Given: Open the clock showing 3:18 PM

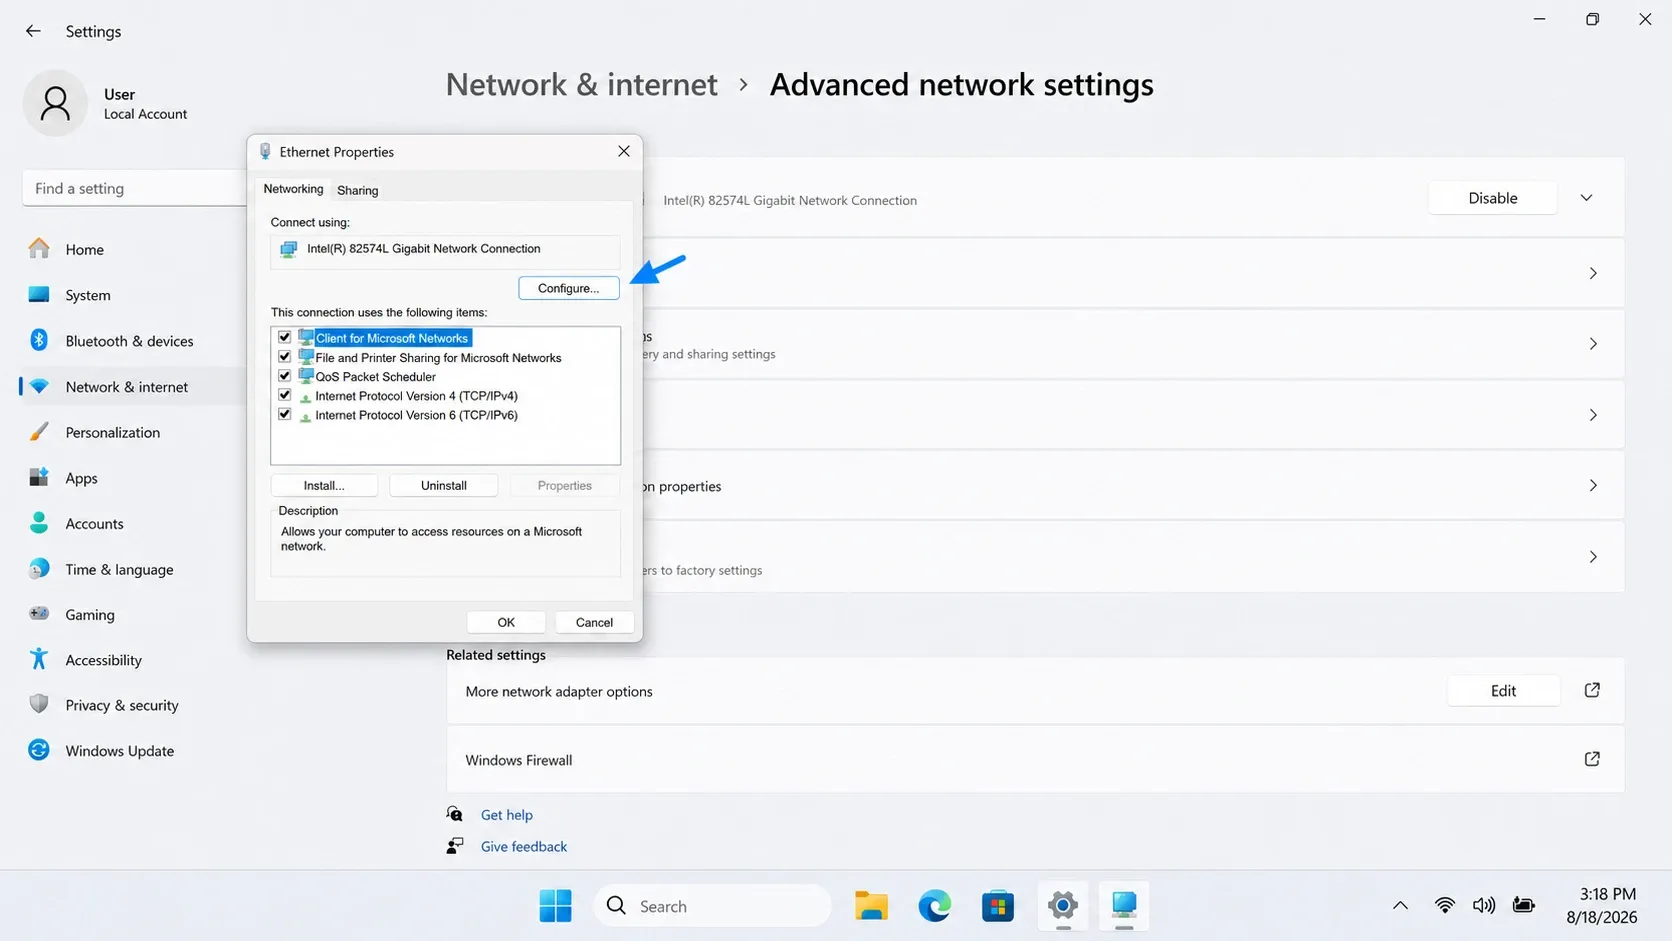Looking at the screenshot, I should coord(1607,894).
